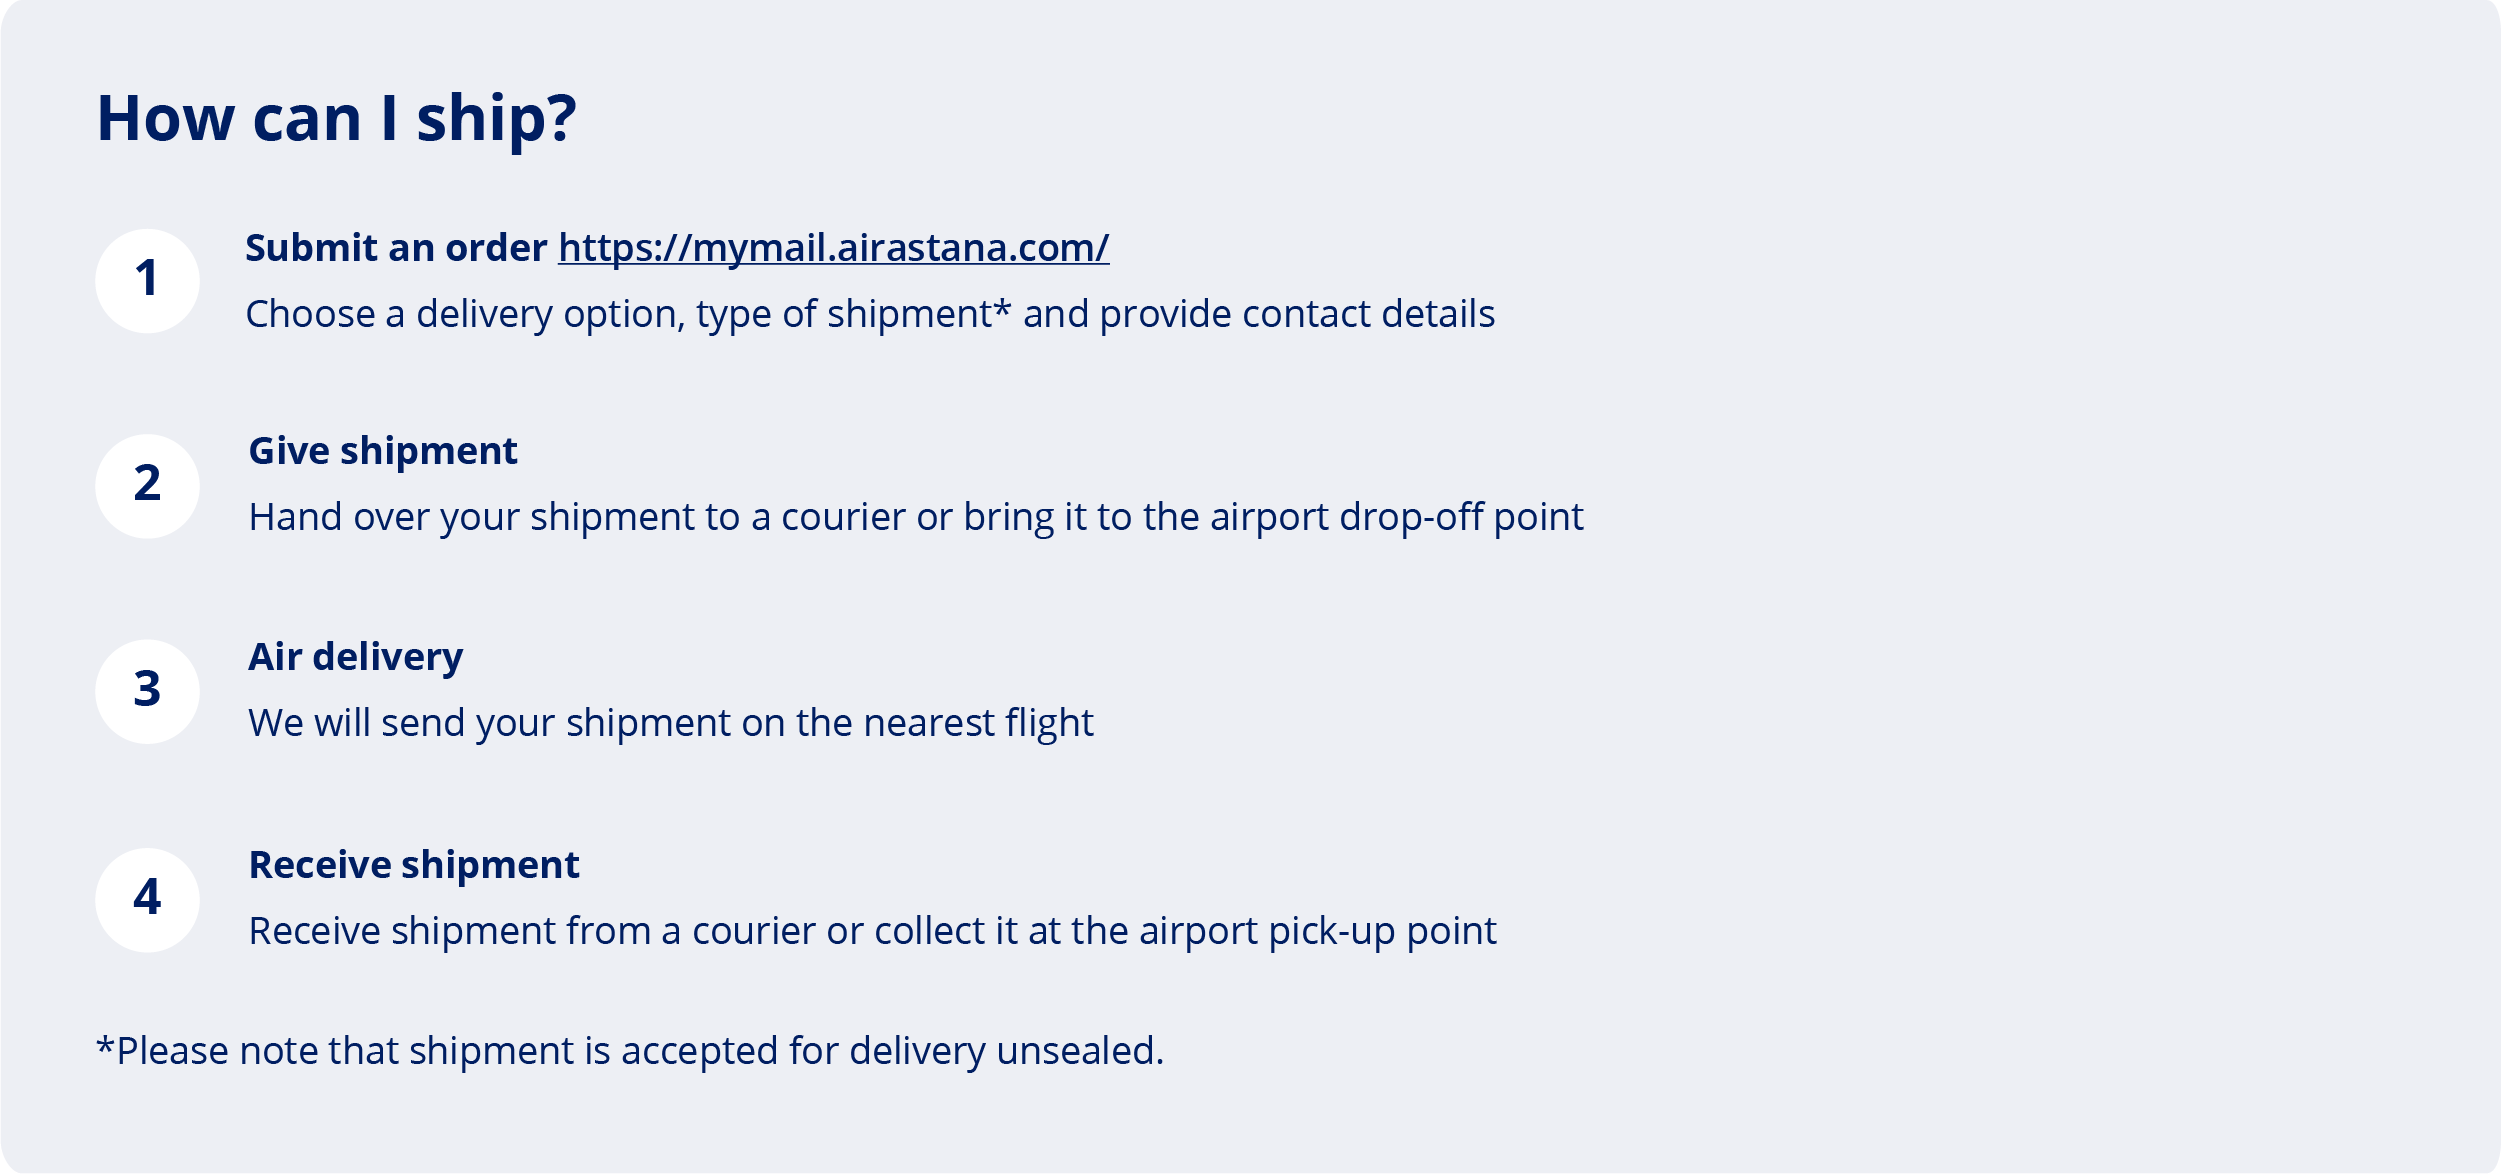Click the 'Receive shipment' step title
The image size is (2501, 1174).
tap(414, 865)
